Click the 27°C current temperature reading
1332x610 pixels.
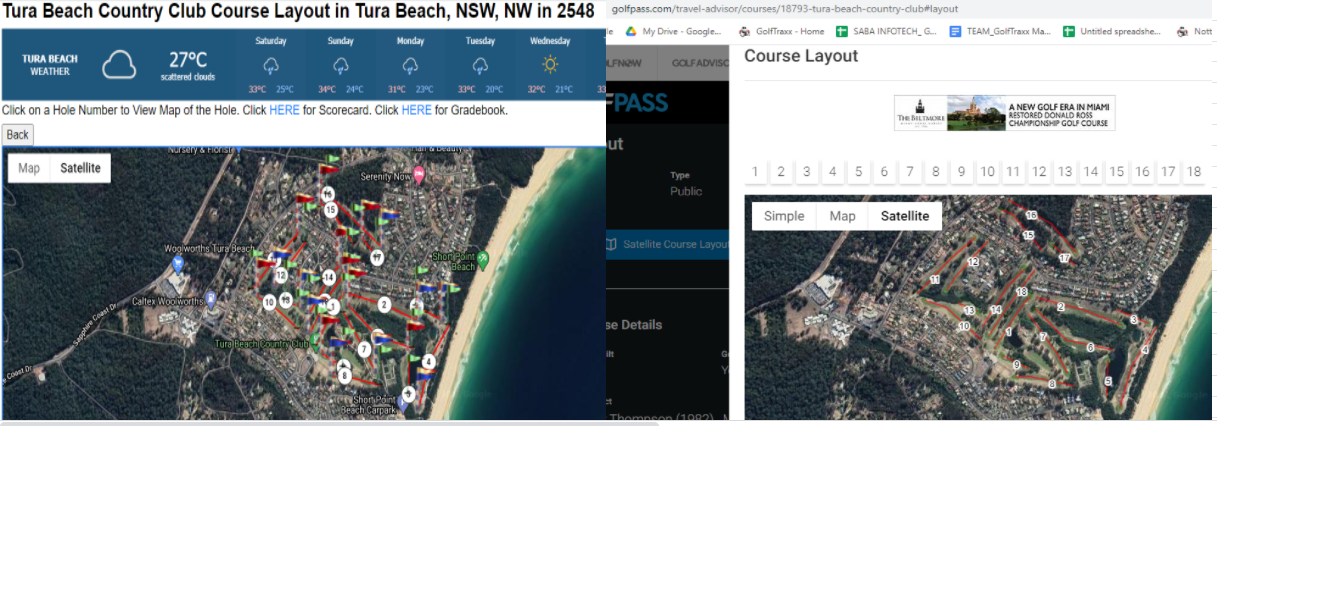click(188, 60)
